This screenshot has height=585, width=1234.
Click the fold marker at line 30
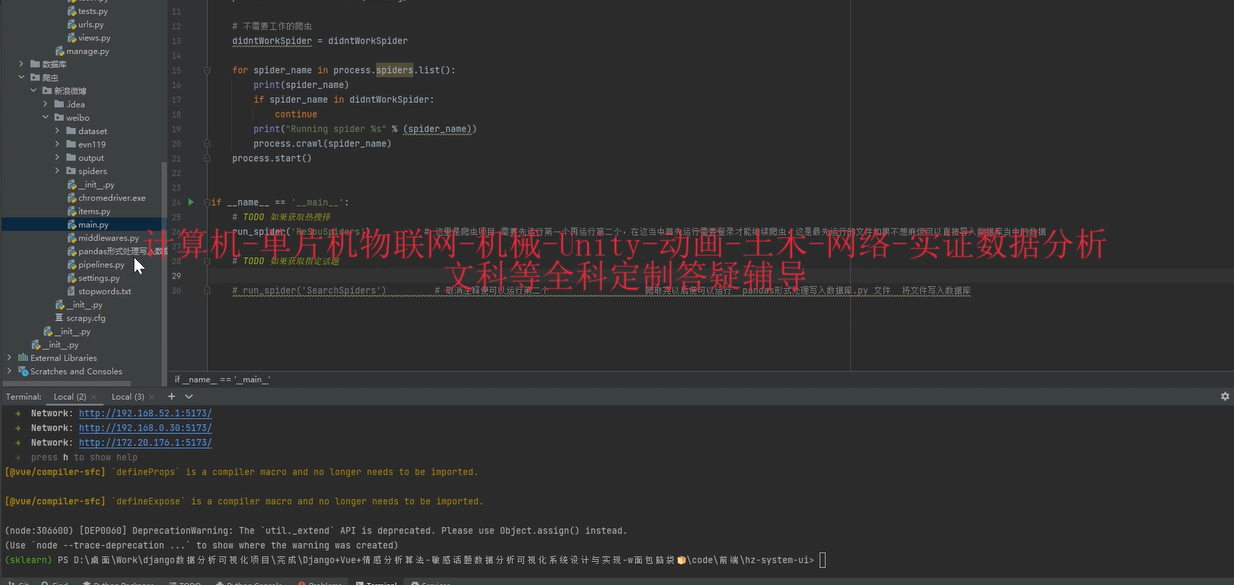point(207,290)
